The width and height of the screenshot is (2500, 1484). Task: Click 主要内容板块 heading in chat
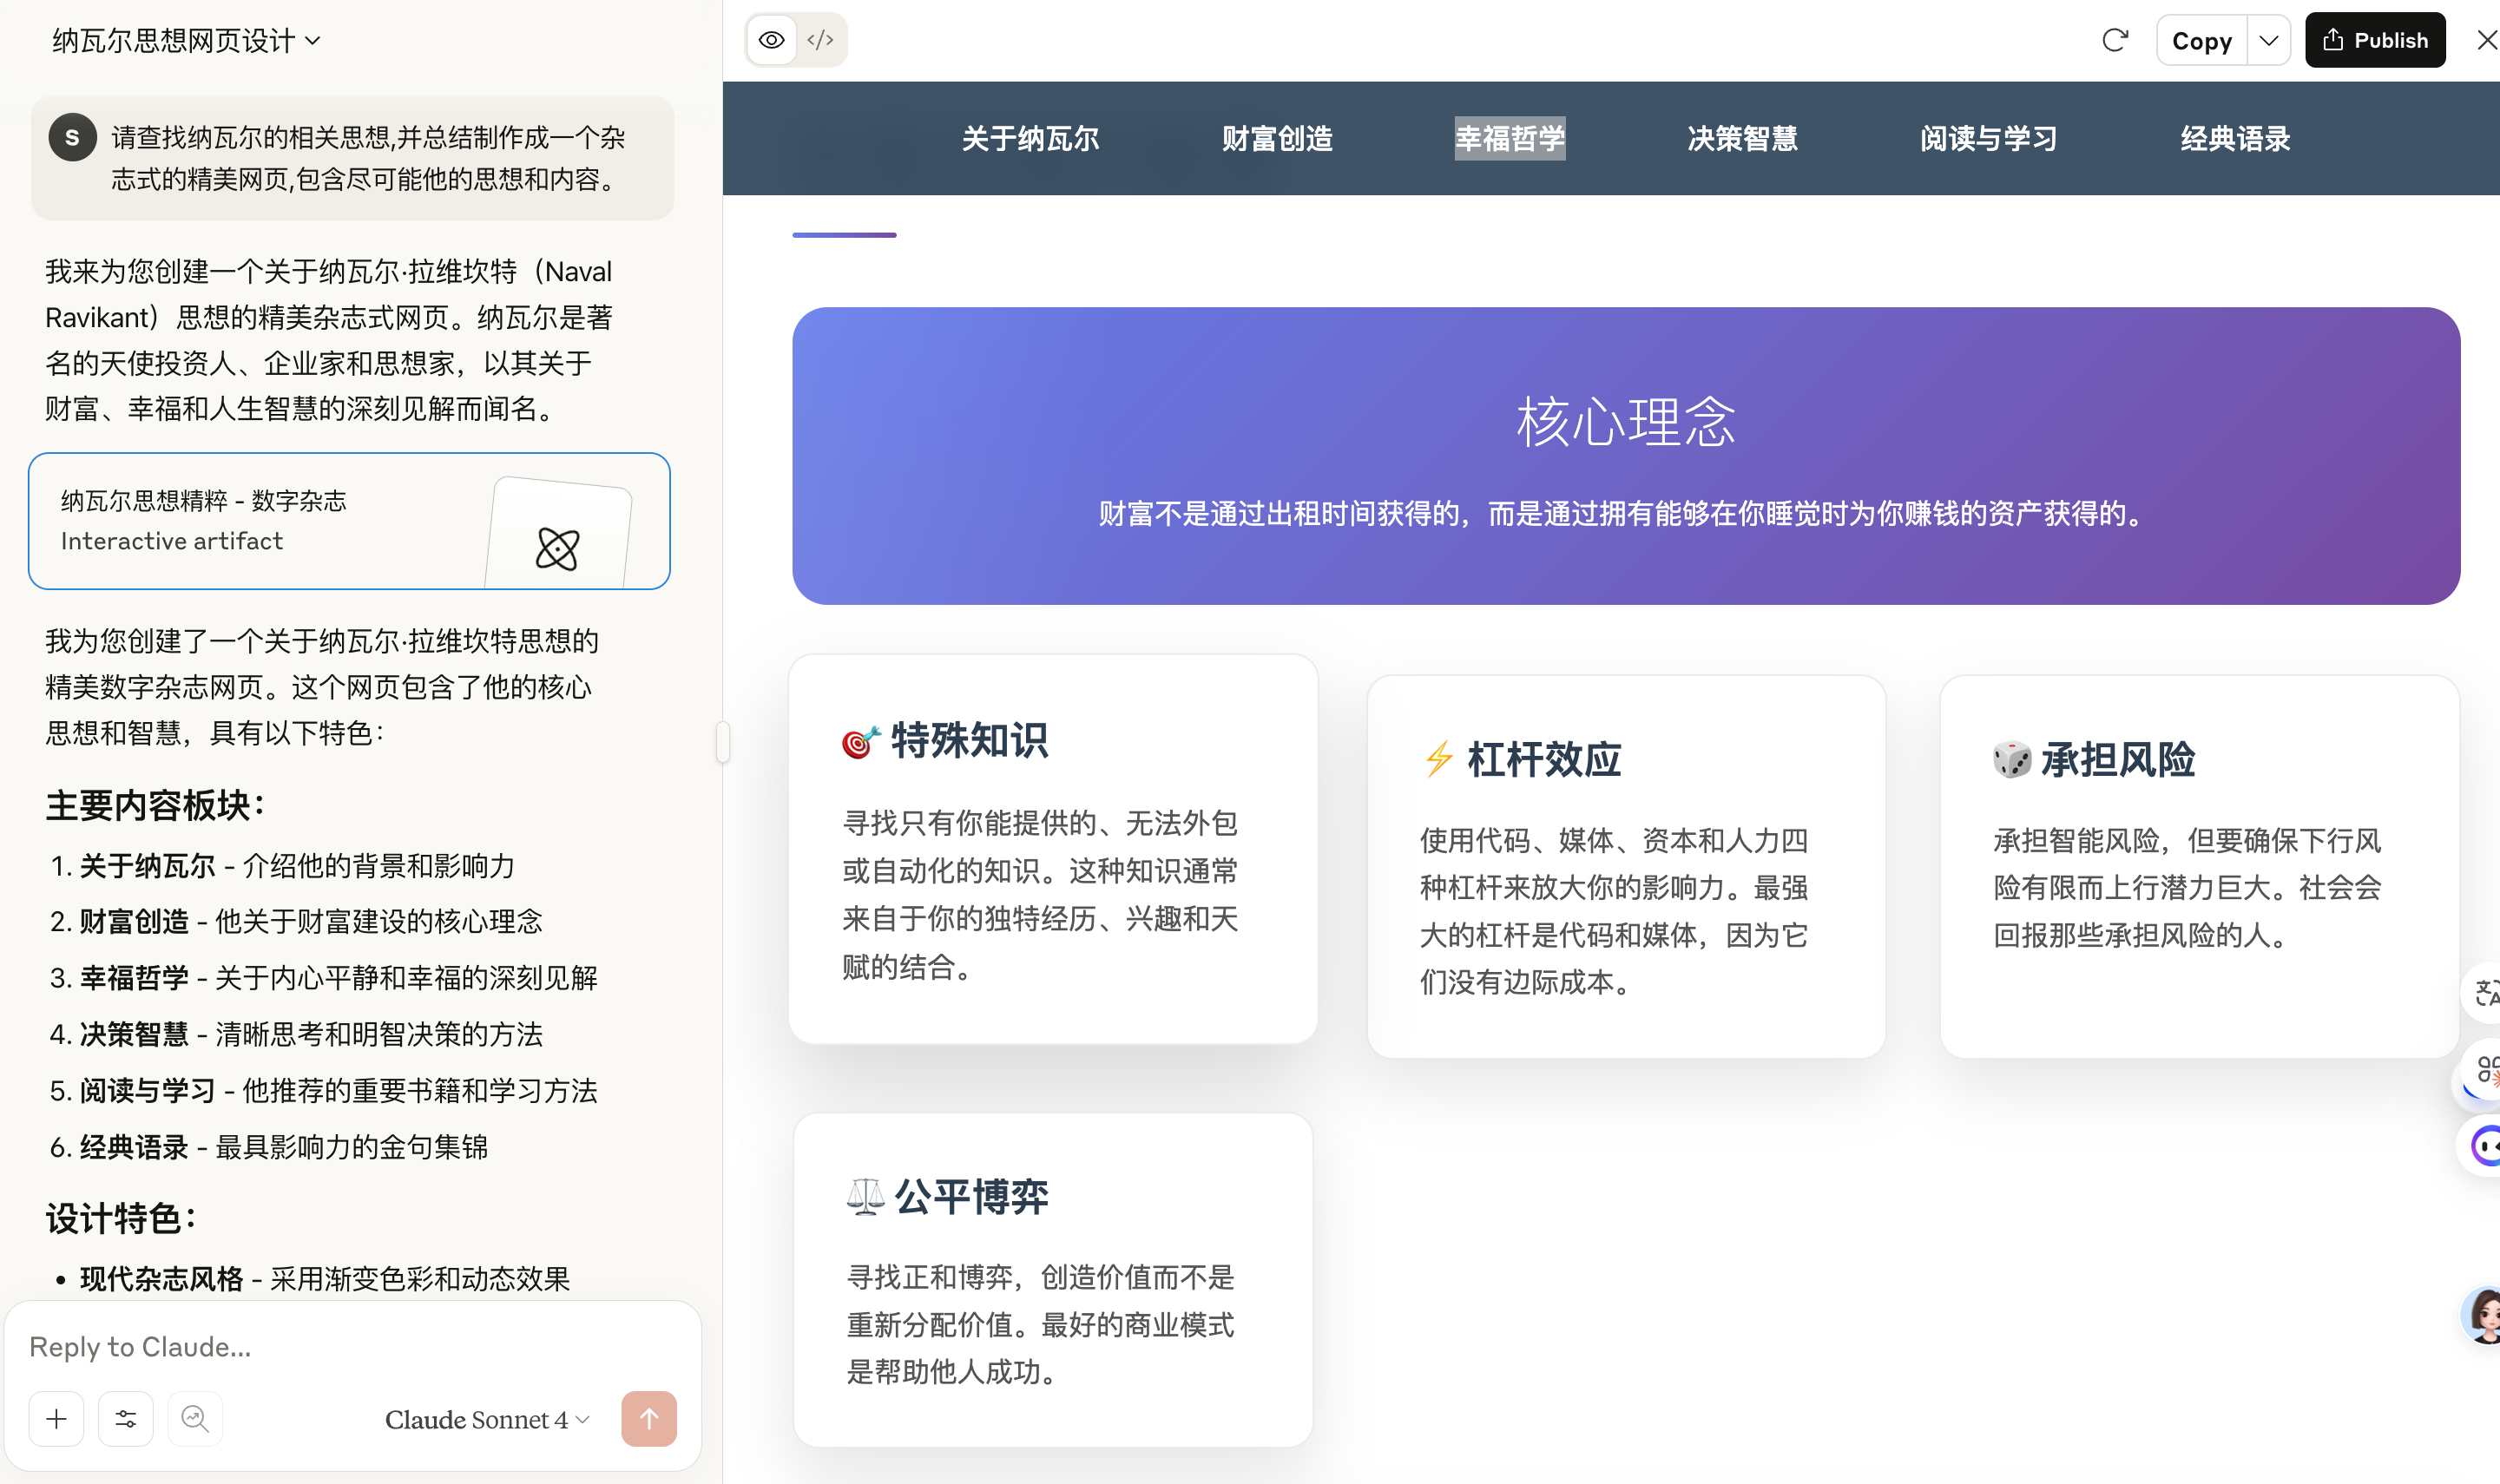pos(156,805)
